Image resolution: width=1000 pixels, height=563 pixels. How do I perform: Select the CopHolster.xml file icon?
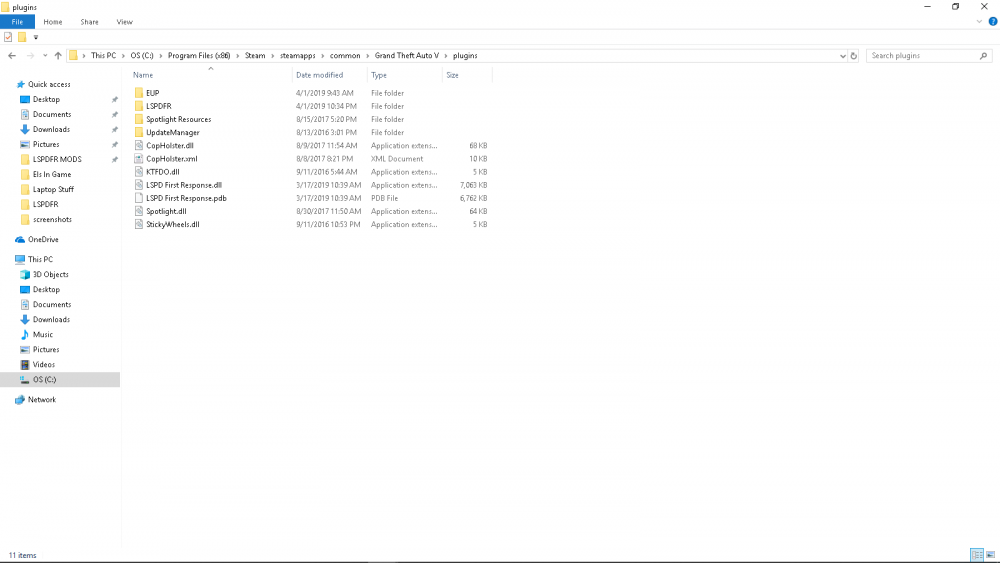tap(139, 159)
